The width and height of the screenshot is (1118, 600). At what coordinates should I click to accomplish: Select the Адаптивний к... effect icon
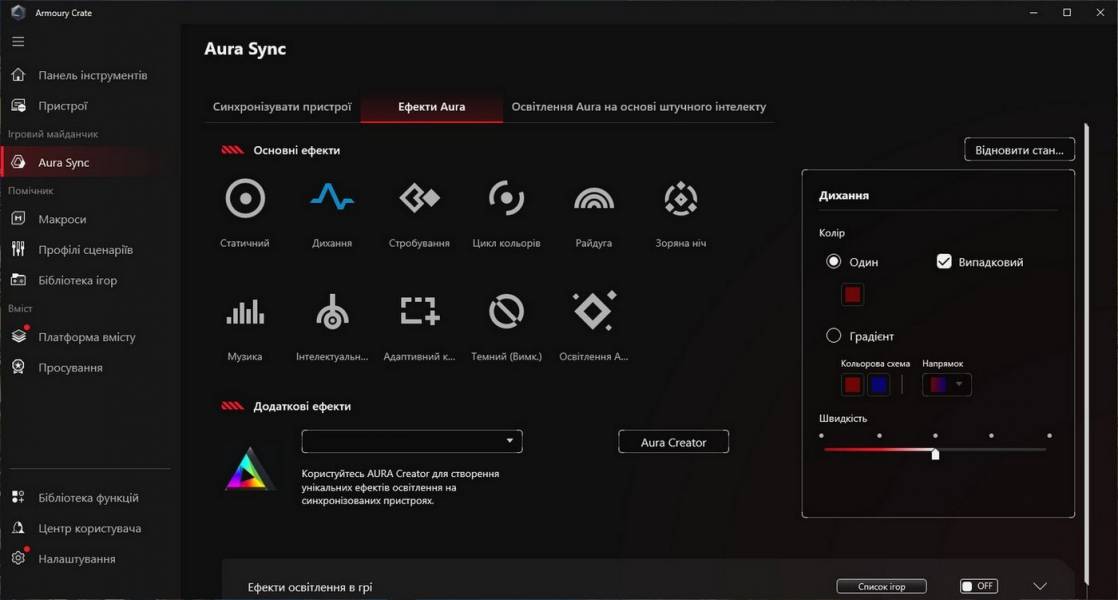(419, 311)
